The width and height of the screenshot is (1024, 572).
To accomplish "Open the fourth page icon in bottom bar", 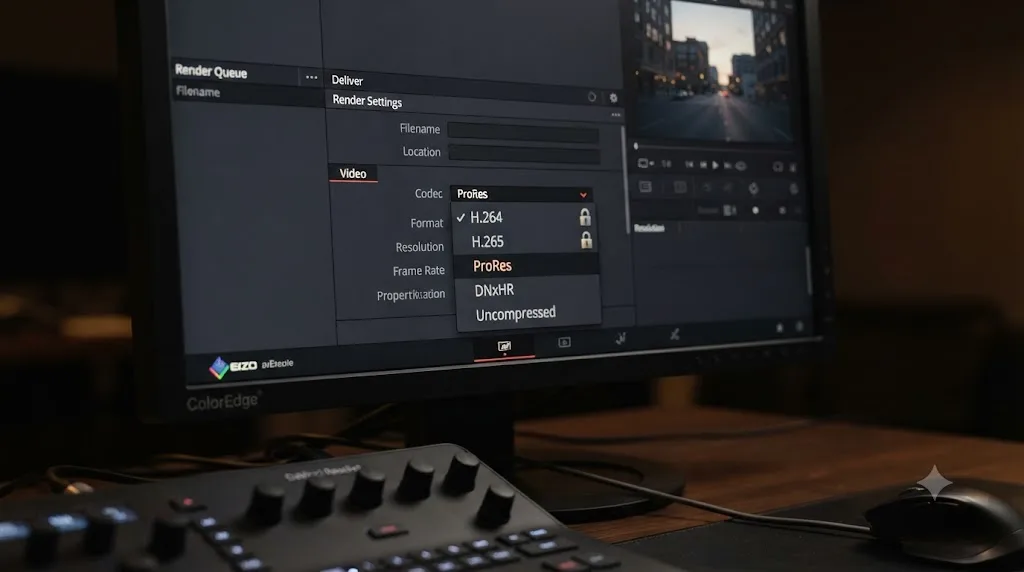I will pyautogui.click(x=675, y=334).
